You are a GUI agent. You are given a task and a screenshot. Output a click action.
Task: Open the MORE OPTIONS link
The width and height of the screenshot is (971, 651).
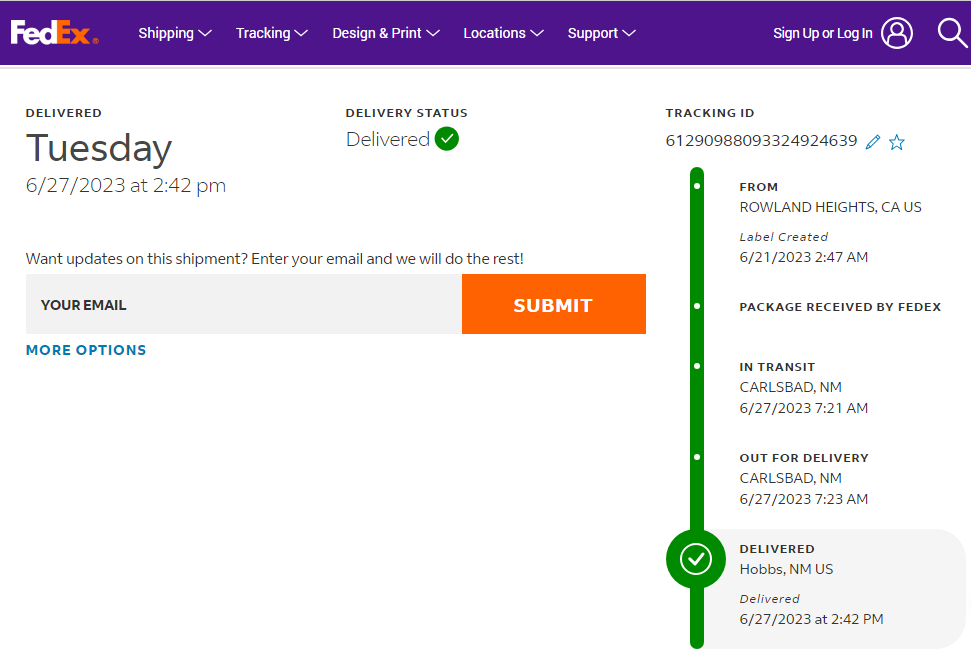click(x=86, y=350)
